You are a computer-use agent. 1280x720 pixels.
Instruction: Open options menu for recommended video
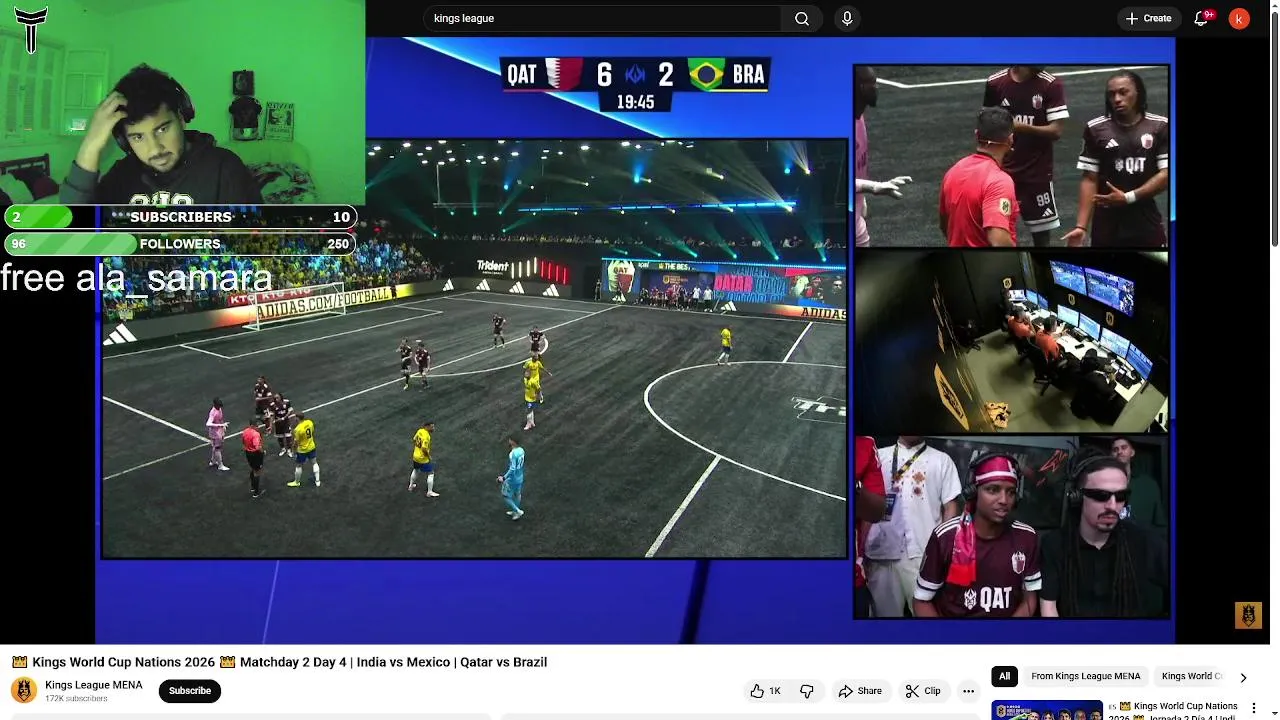coord(1253,708)
